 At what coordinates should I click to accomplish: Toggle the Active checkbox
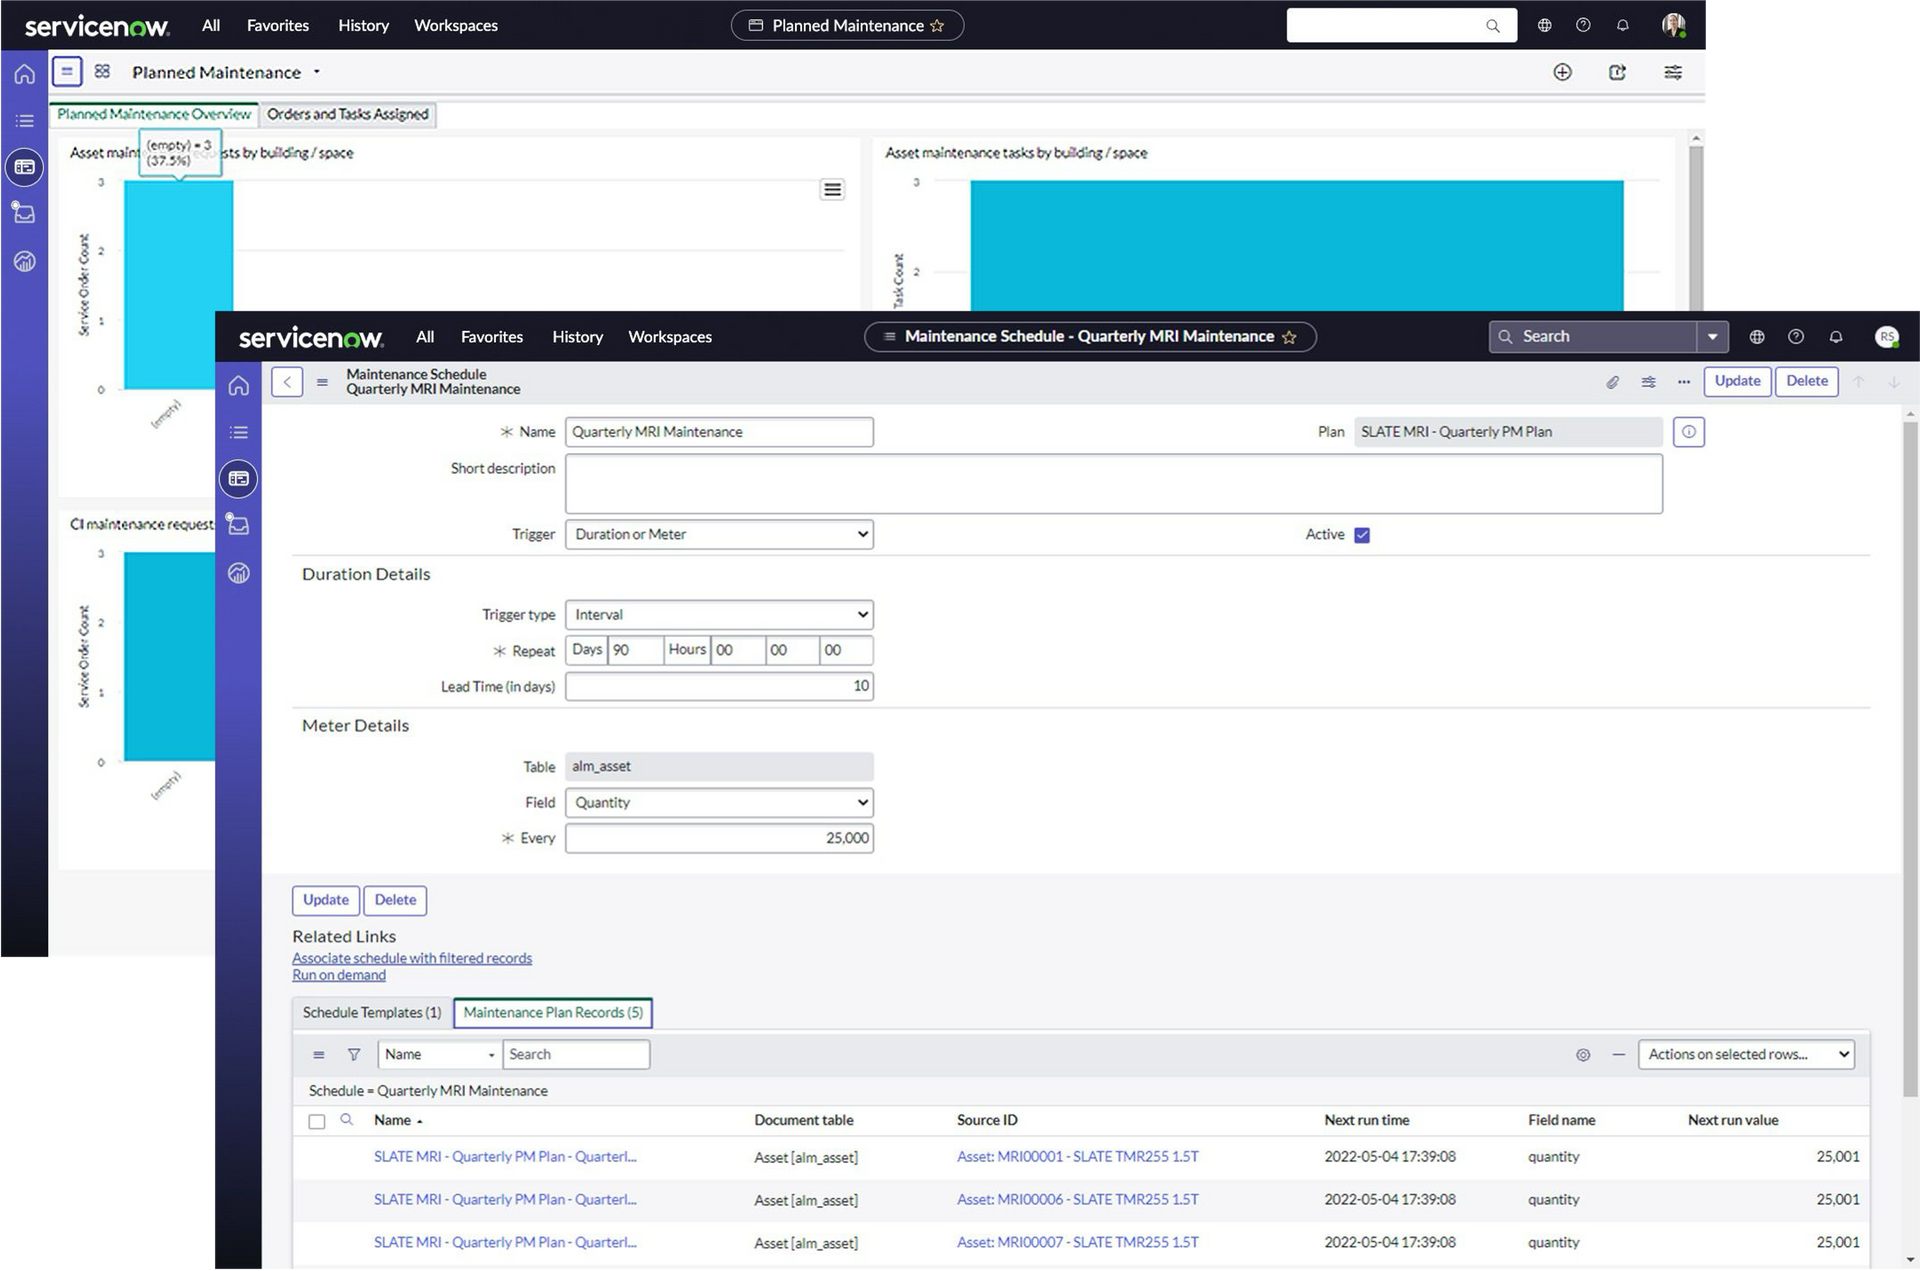pos(1362,534)
